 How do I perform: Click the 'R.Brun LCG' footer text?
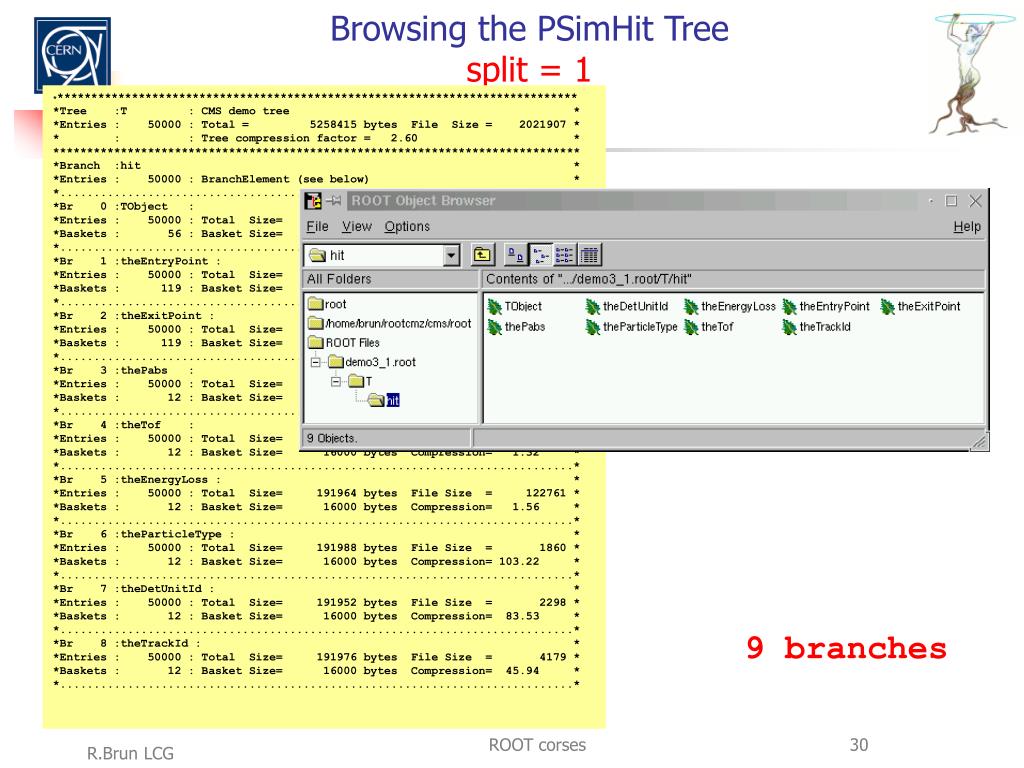point(131,753)
